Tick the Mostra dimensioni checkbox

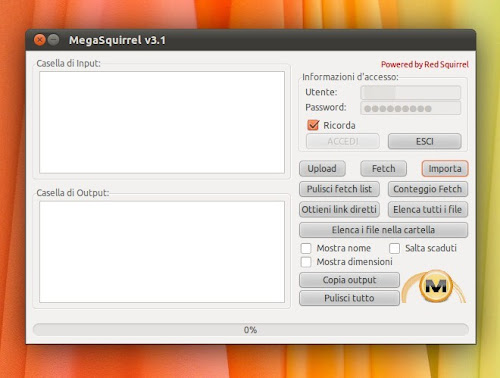[306, 262]
